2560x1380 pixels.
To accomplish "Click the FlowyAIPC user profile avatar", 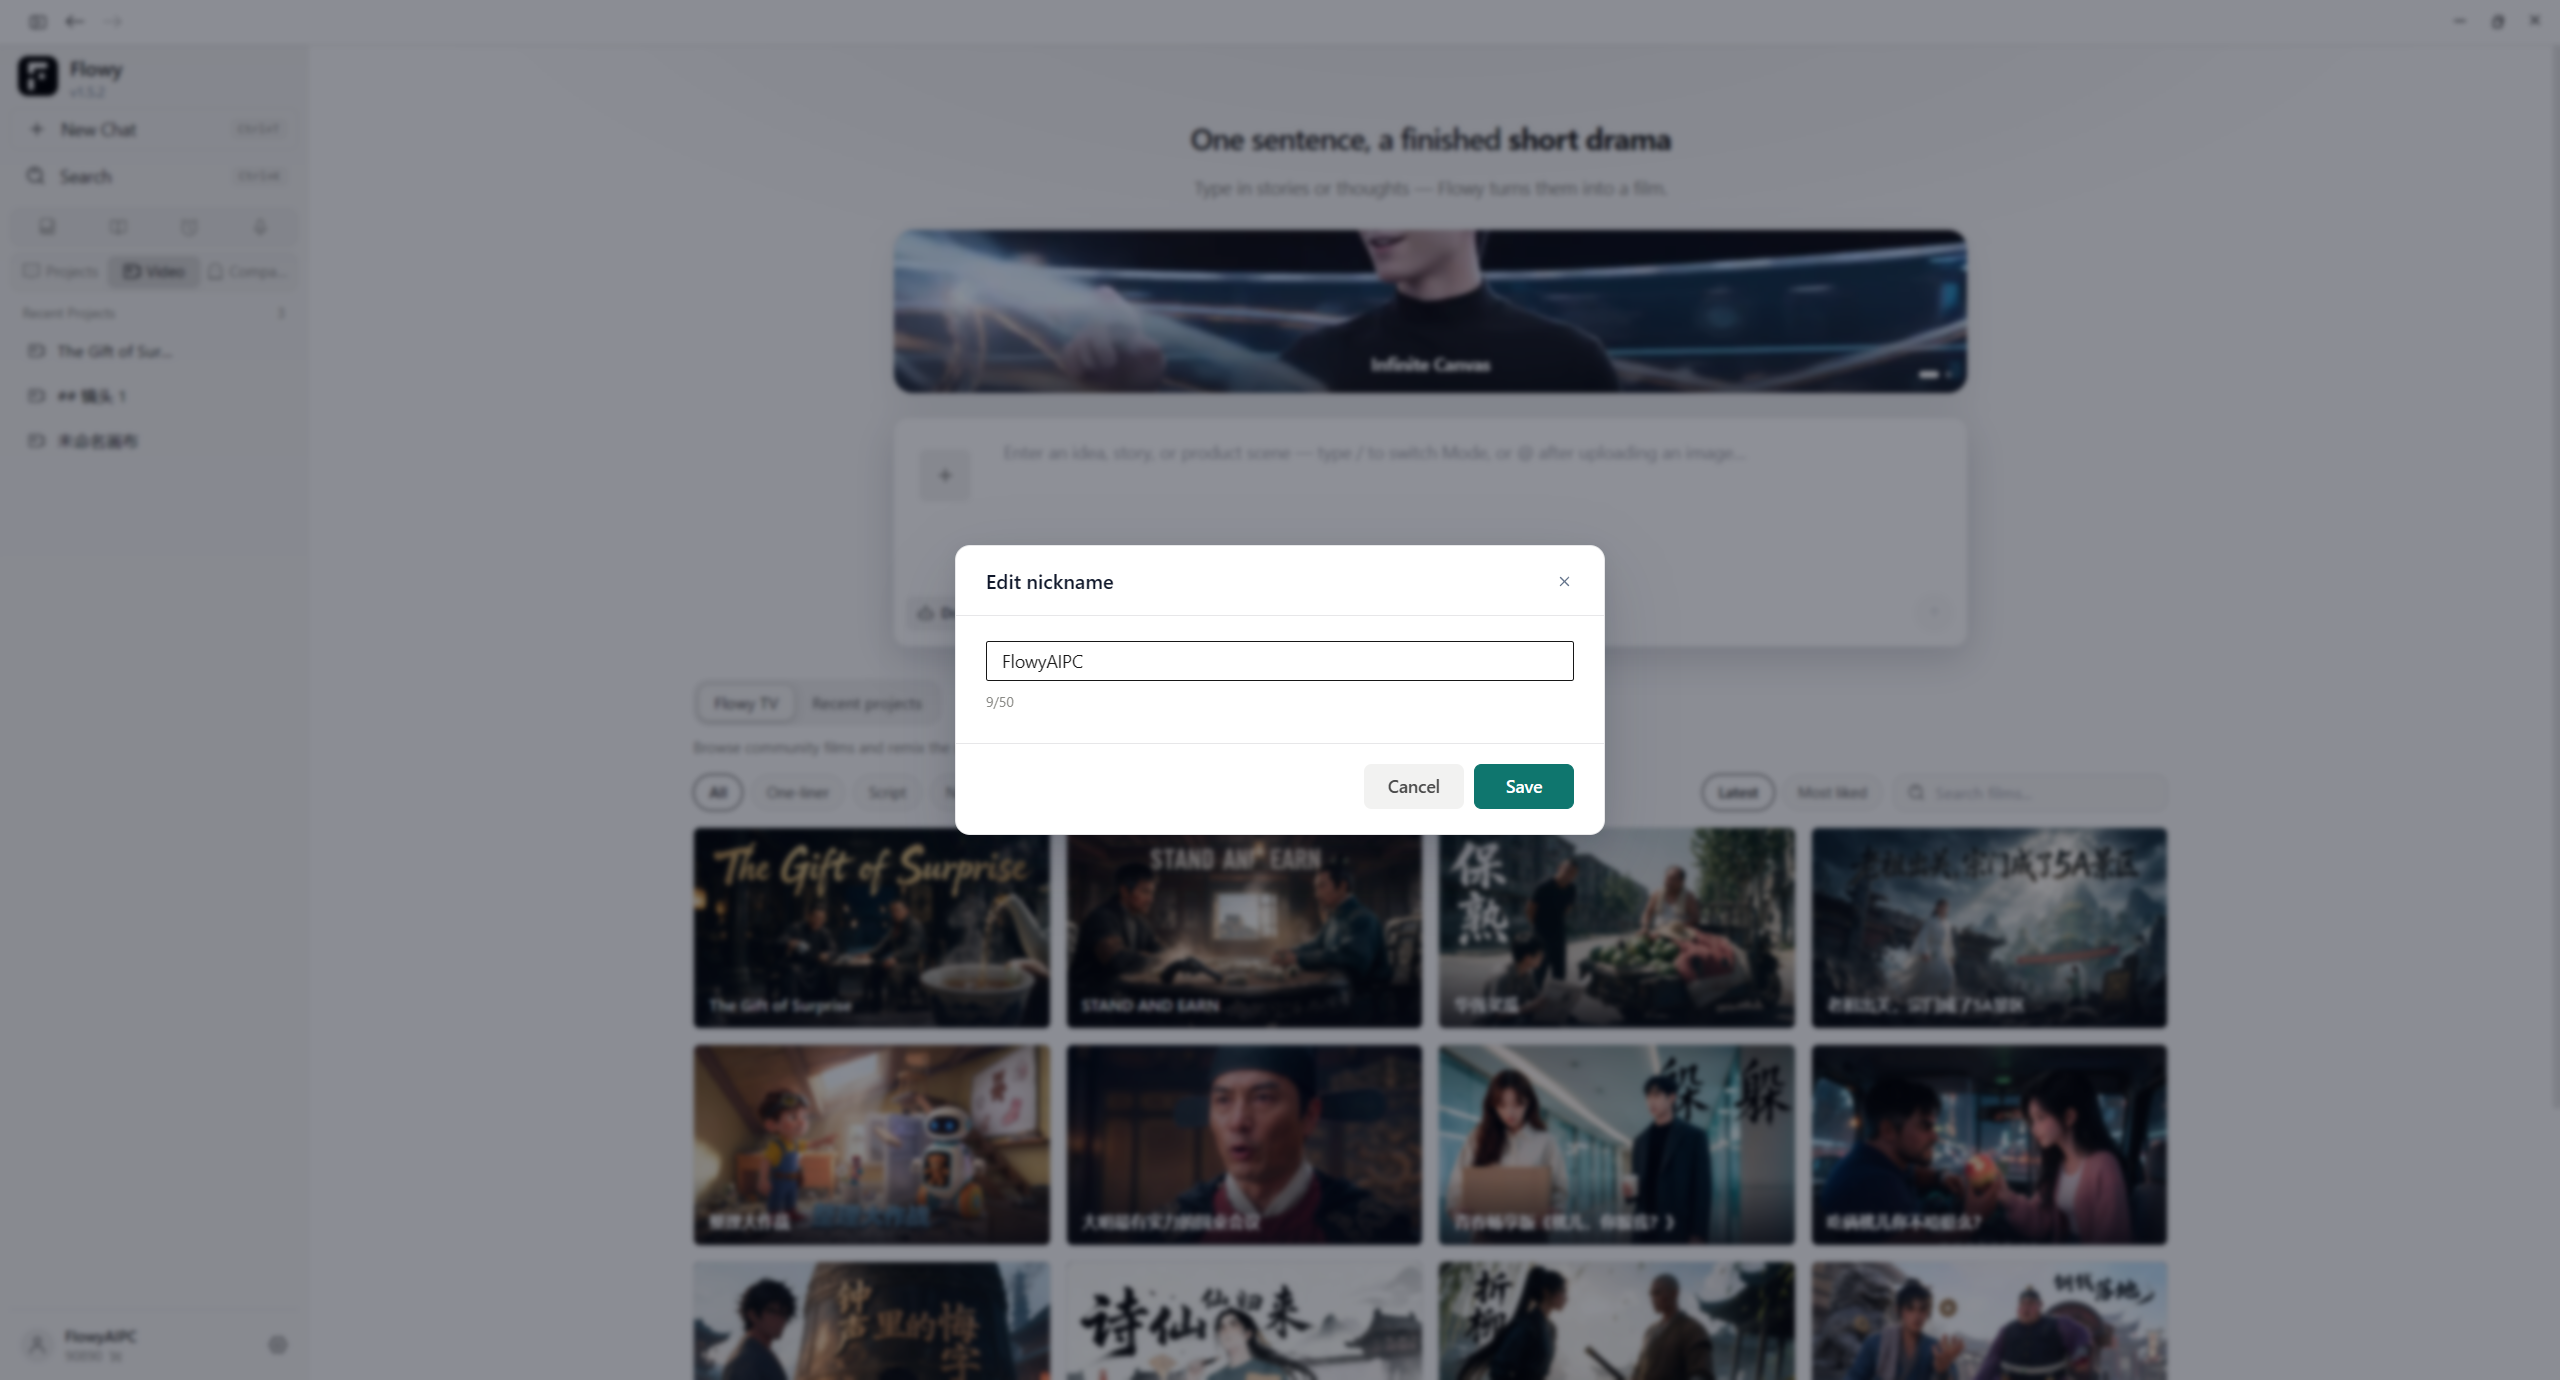I will pos(37,1345).
